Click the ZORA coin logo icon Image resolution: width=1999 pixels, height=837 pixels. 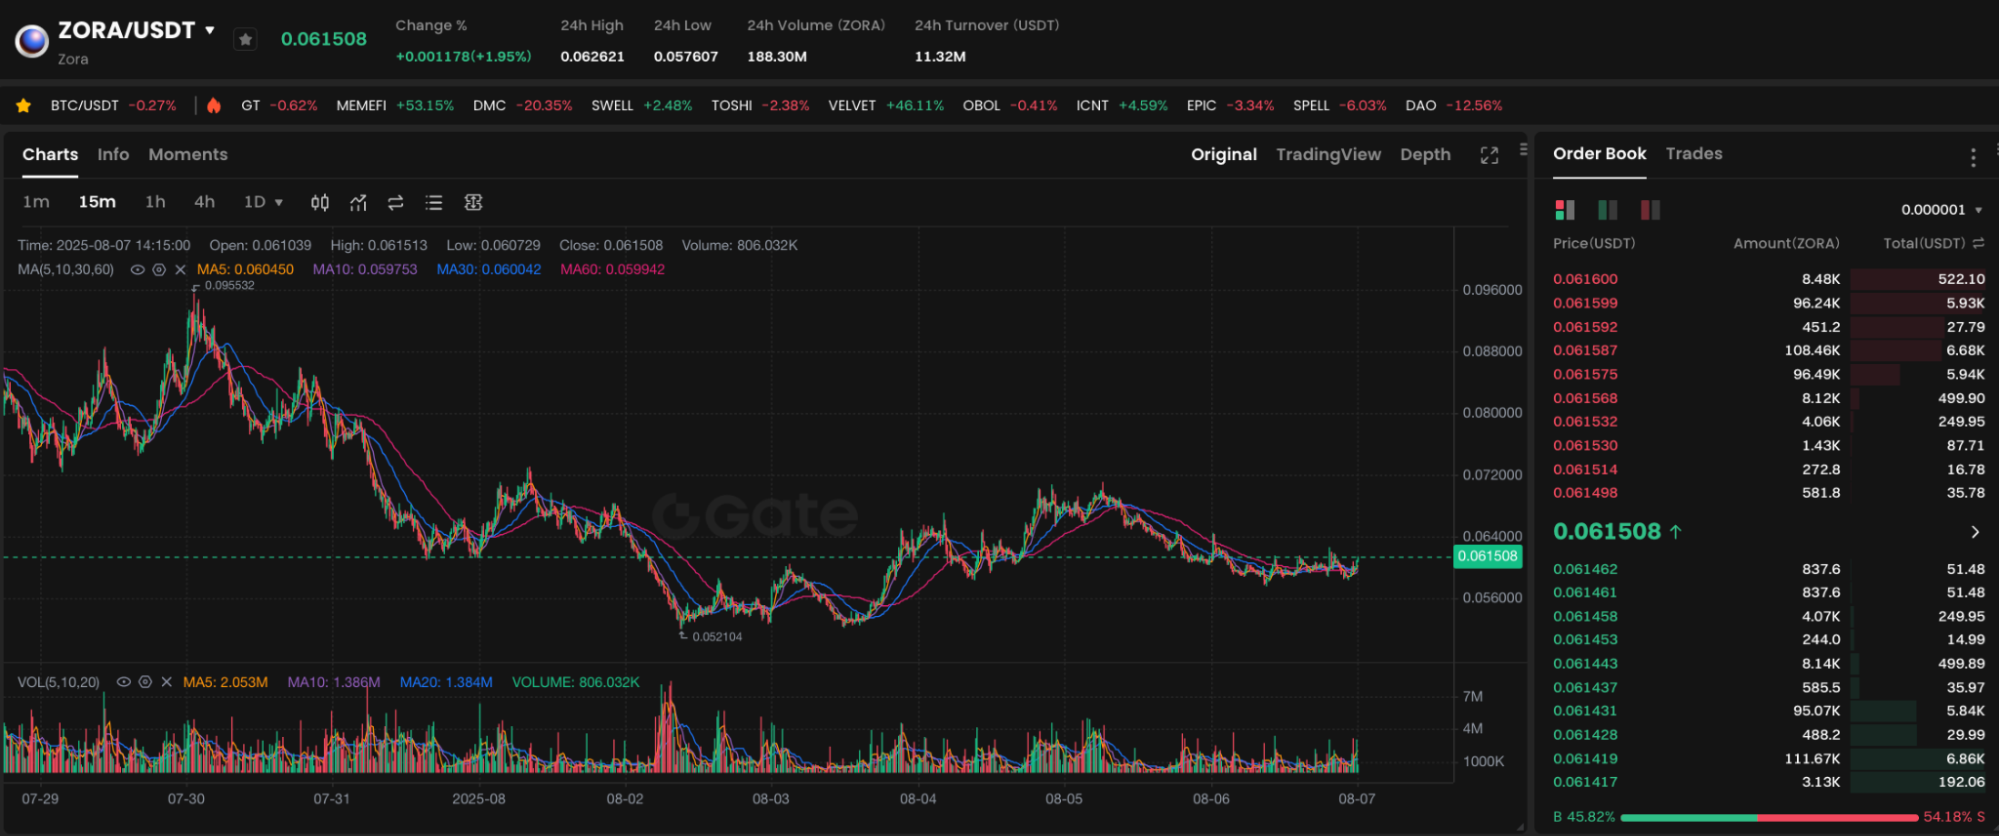(32, 41)
